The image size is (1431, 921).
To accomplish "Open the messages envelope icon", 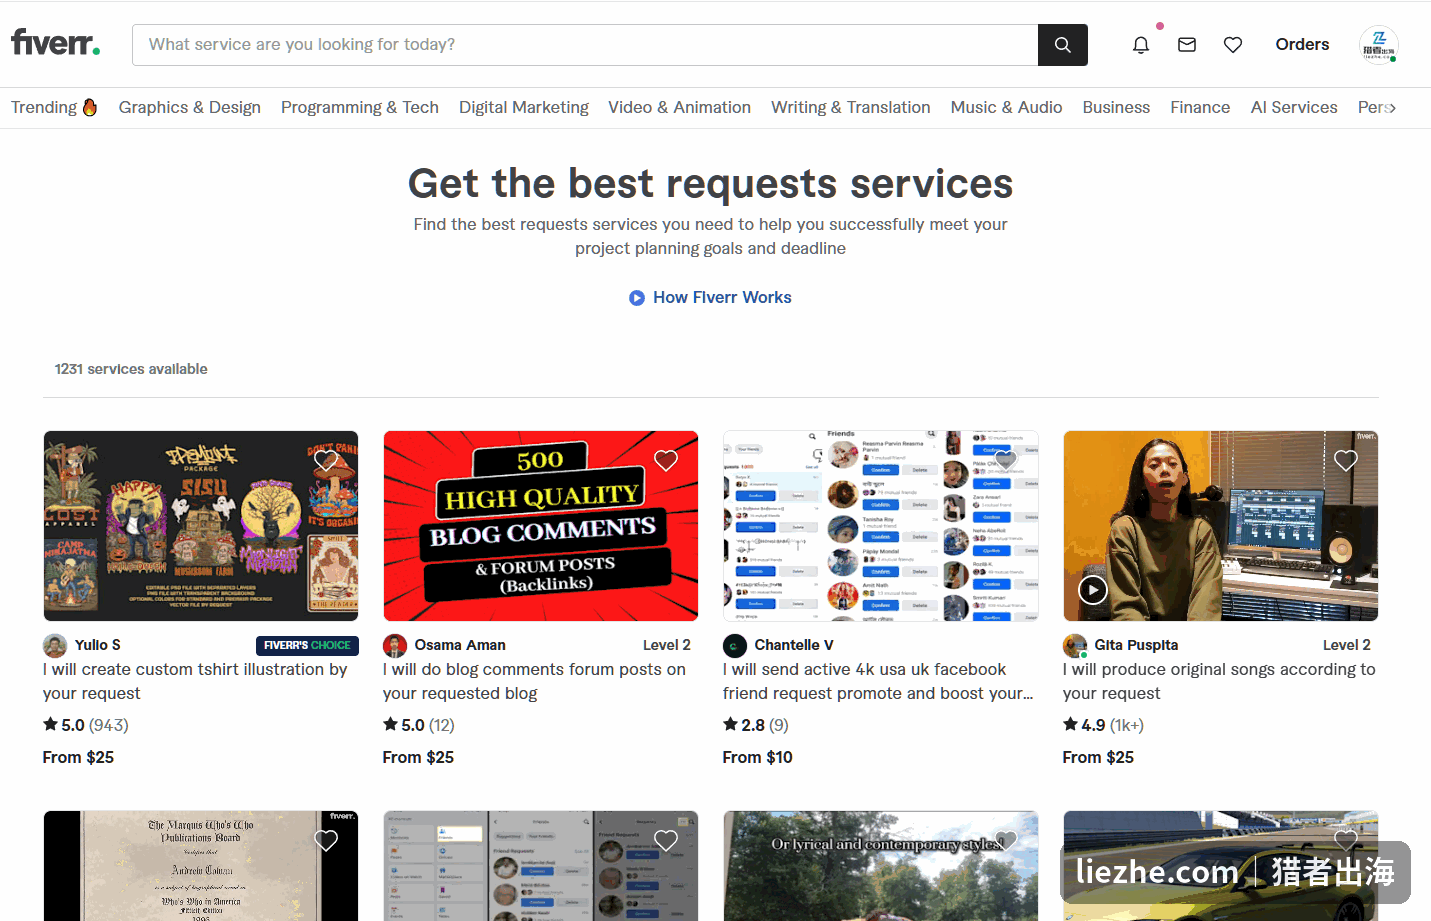I will 1187,45.
